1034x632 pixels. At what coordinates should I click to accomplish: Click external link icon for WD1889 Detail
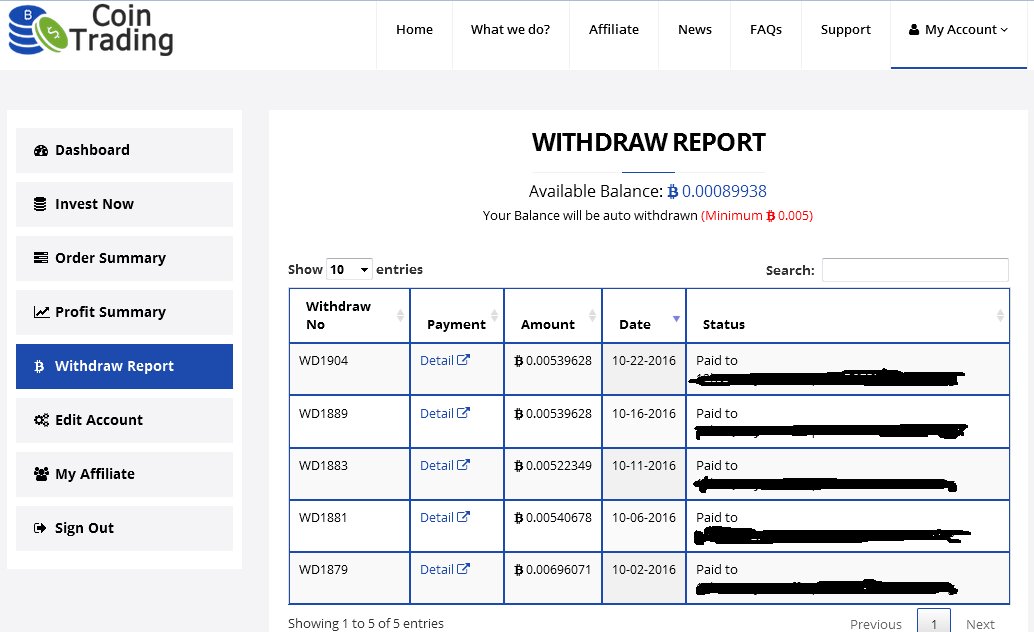[x=464, y=412]
